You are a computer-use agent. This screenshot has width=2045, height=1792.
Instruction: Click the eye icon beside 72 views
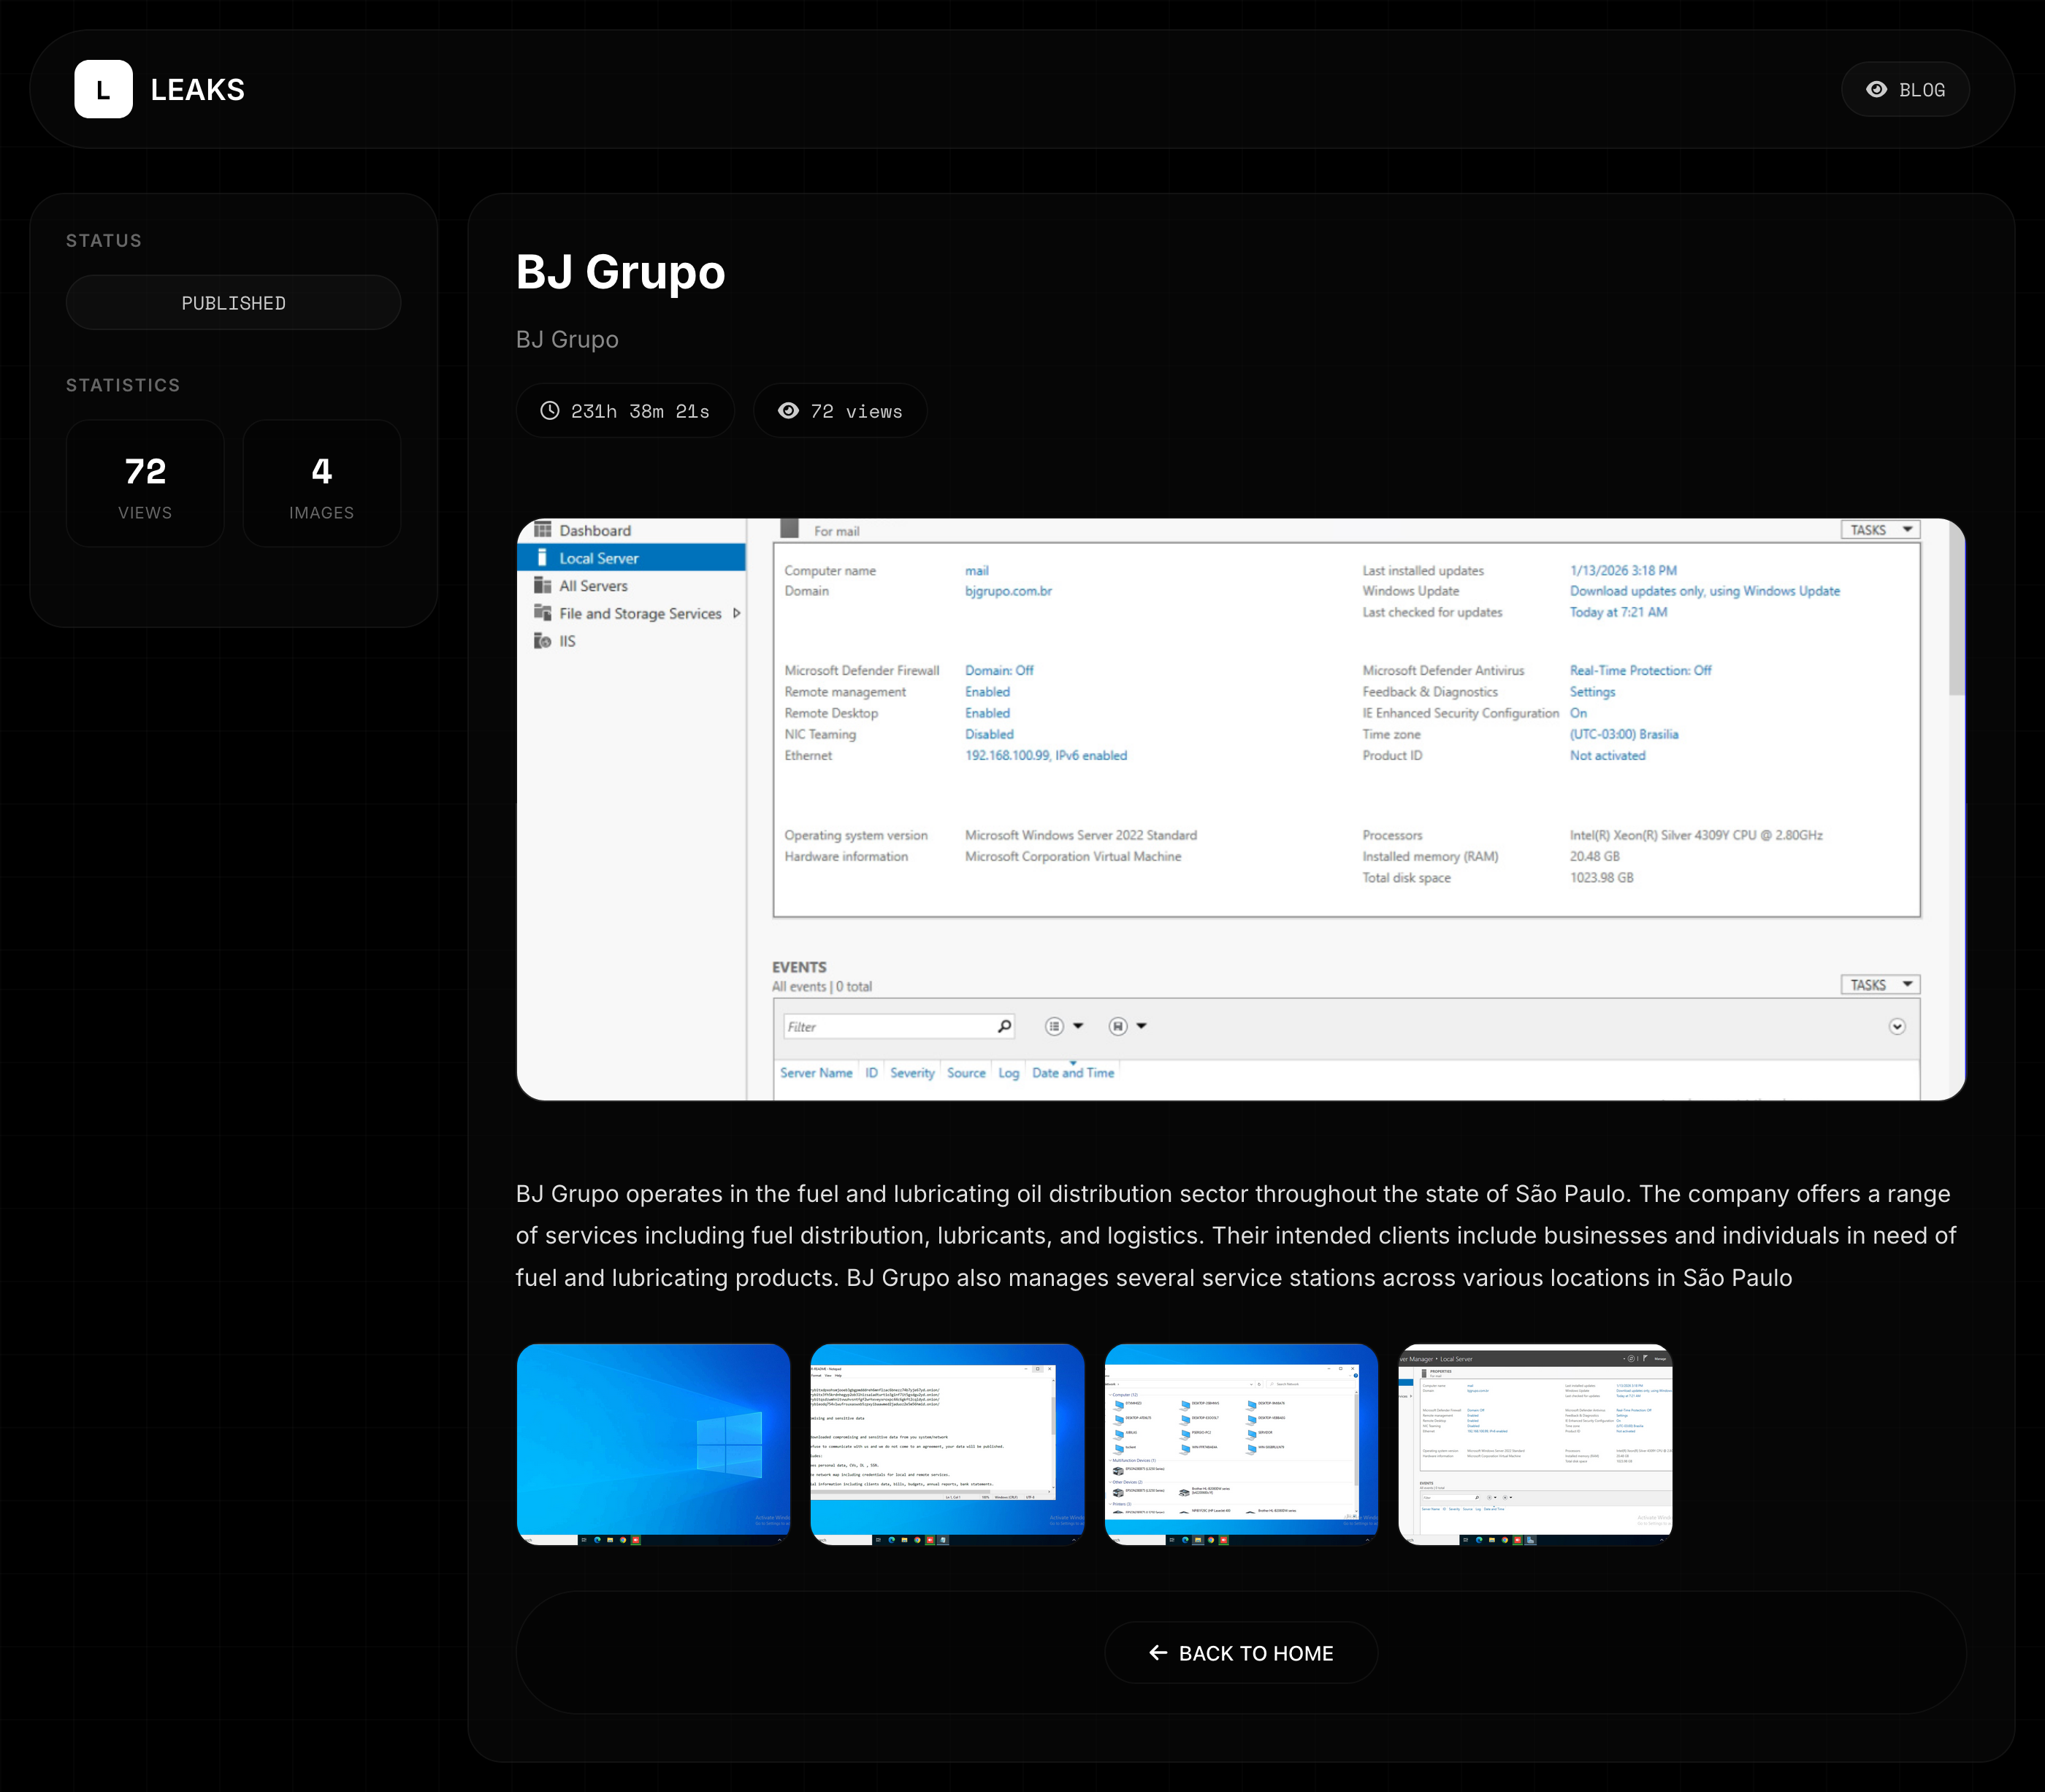click(x=788, y=411)
